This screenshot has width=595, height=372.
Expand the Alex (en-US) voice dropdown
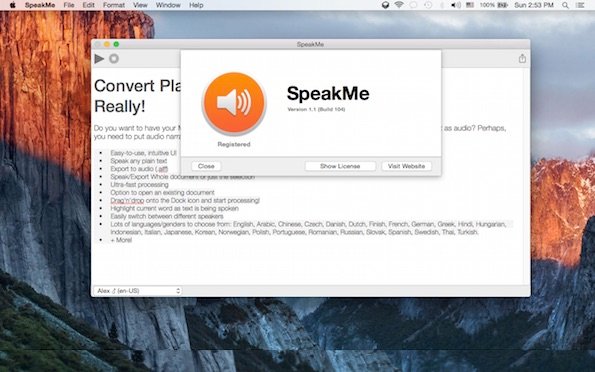click(x=137, y=291)
